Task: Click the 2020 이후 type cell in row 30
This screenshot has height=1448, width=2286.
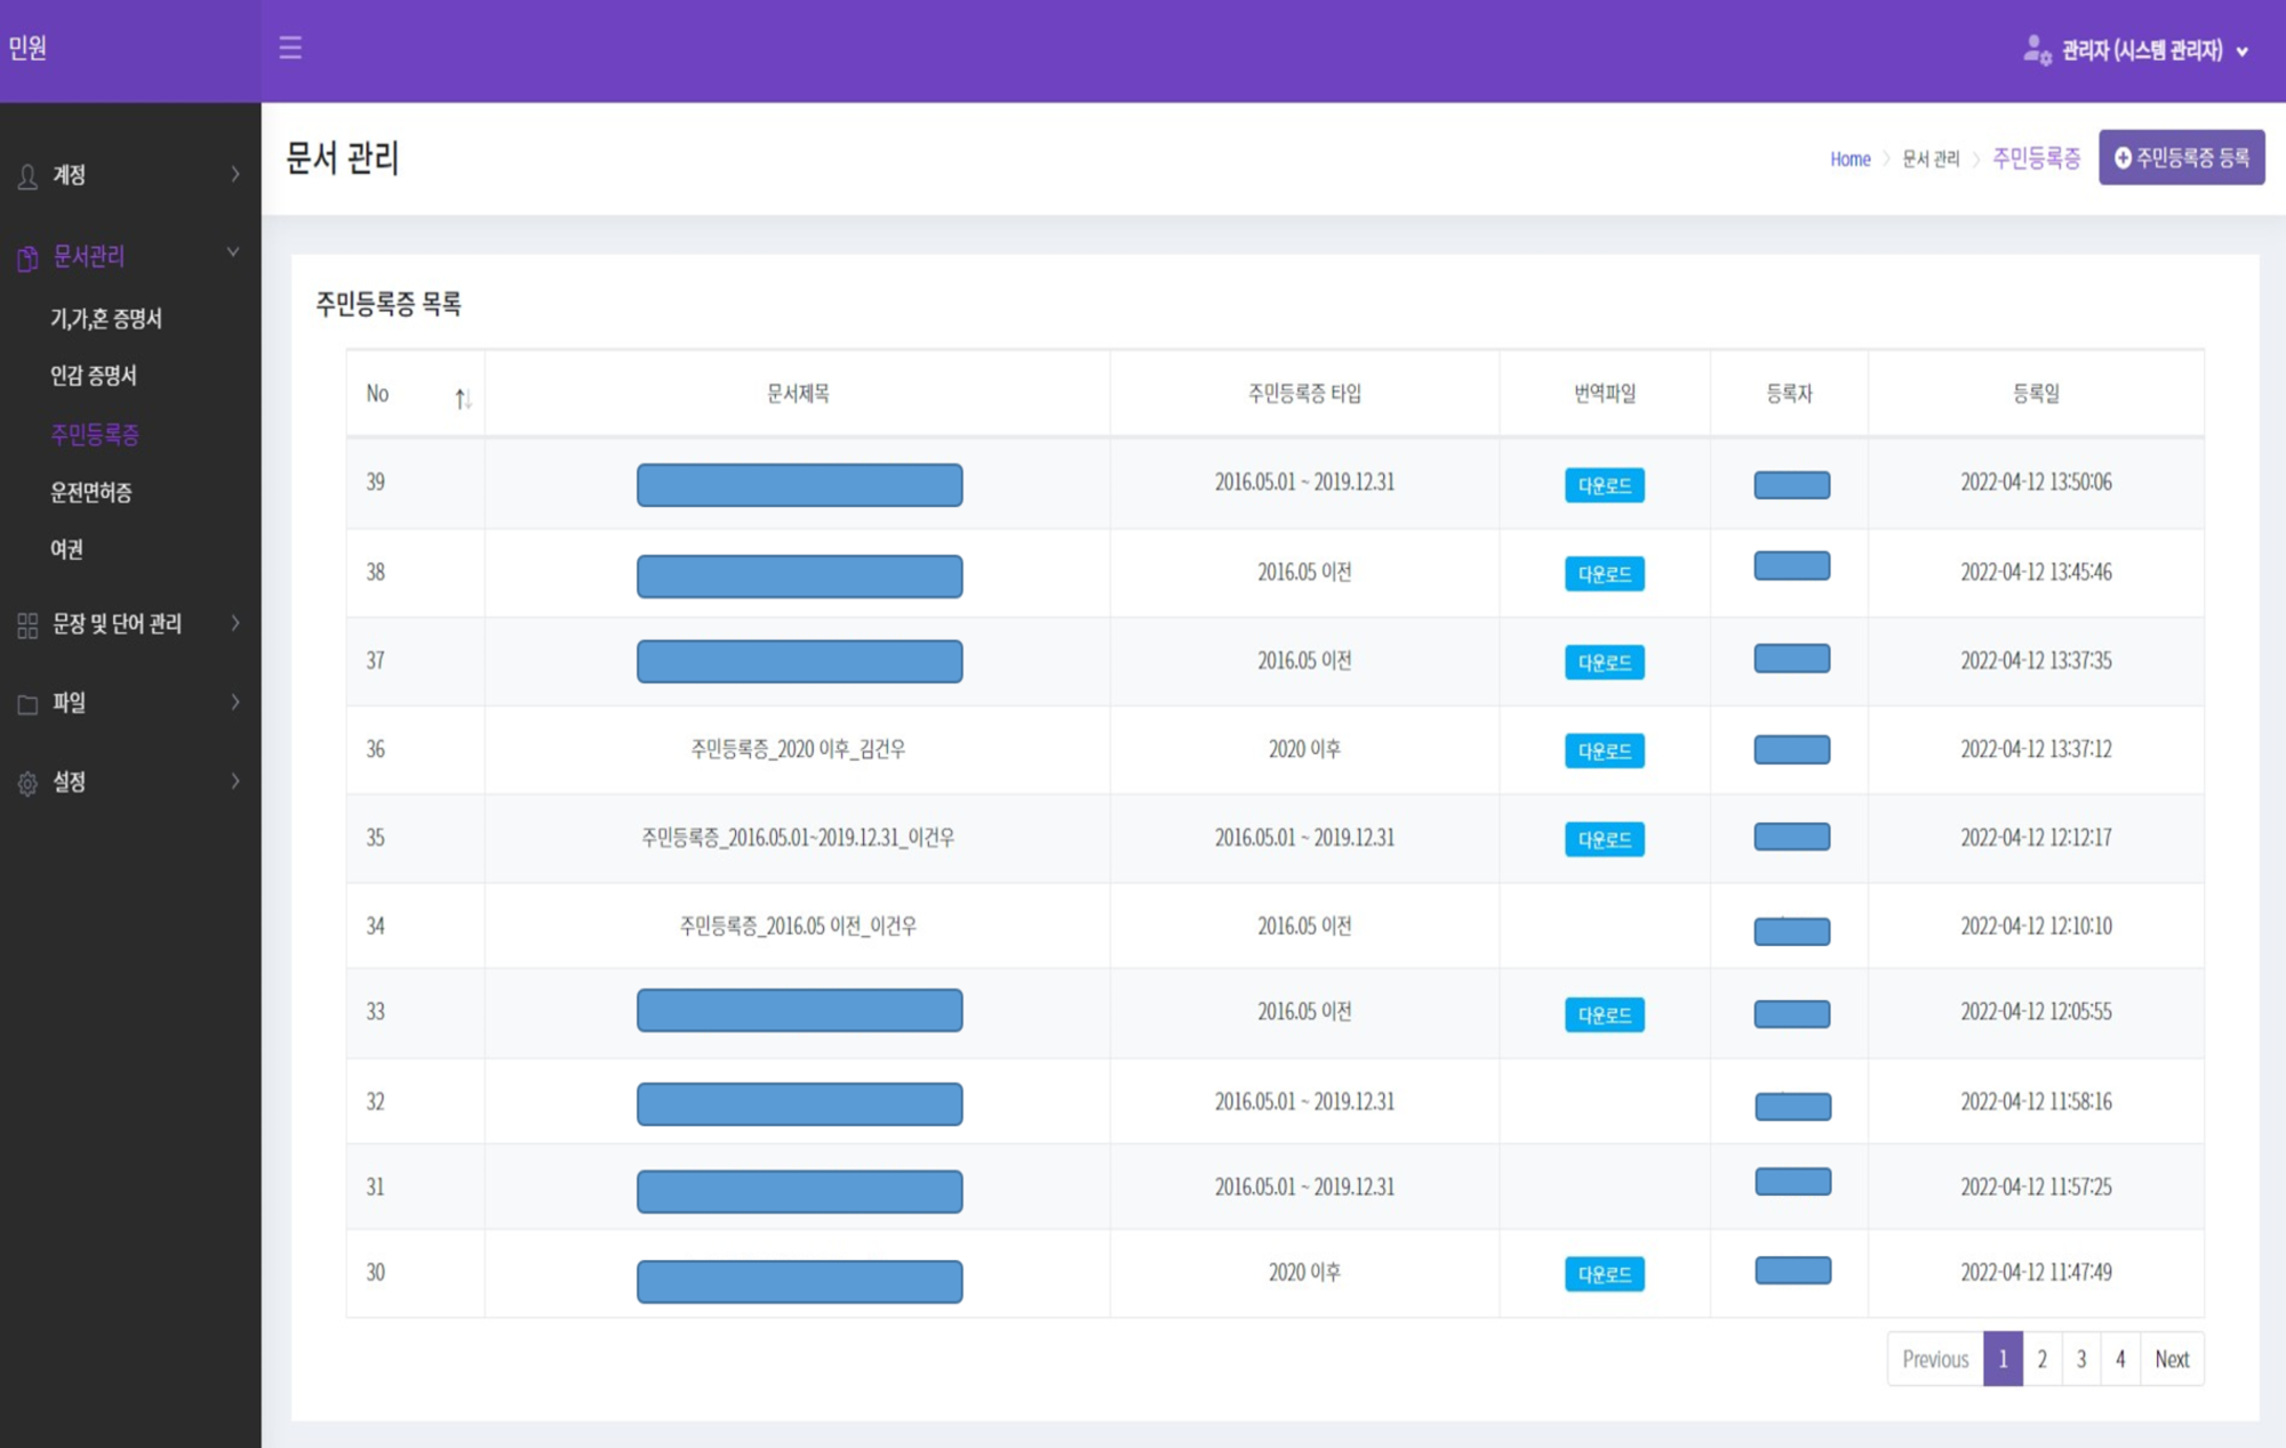Action: [x=1304, y=1272]
